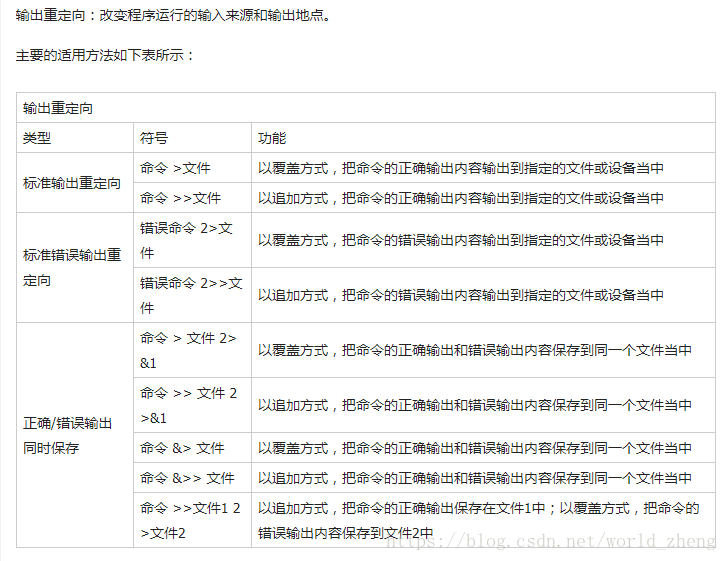The image size is (727, 561).
Task: Click the description beside '命令 &>> 文件'
Action: [483, 478]
